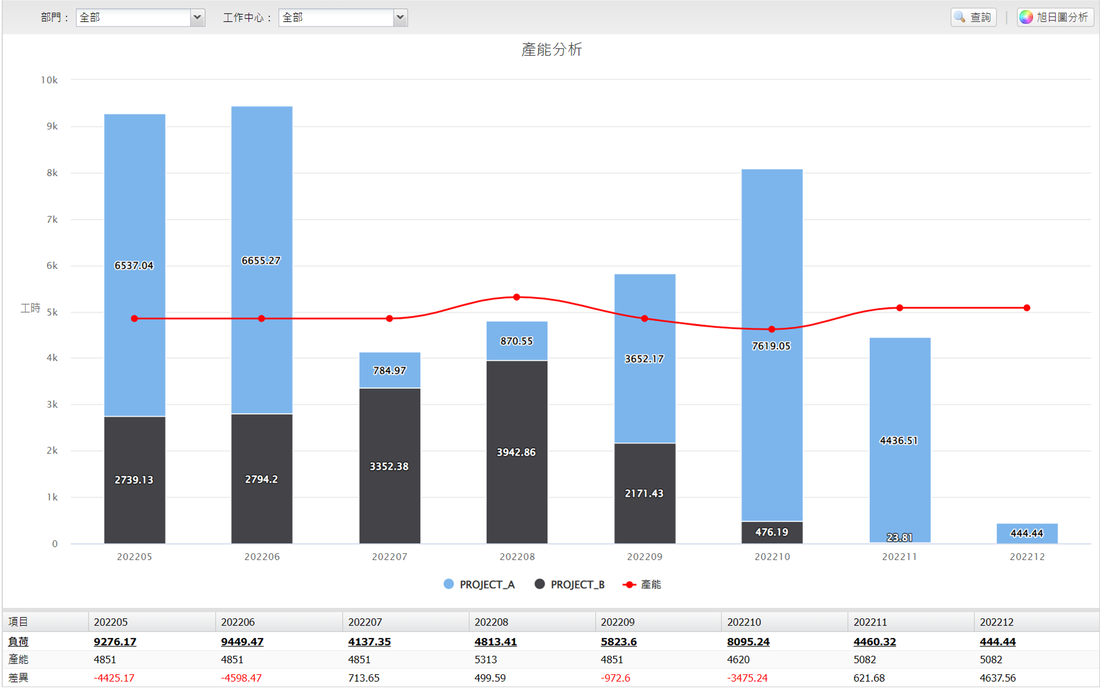This screenshot has width=1100, height=694.
Task: Open load value 8095.24 for 202210
Action: coord(748,642)
